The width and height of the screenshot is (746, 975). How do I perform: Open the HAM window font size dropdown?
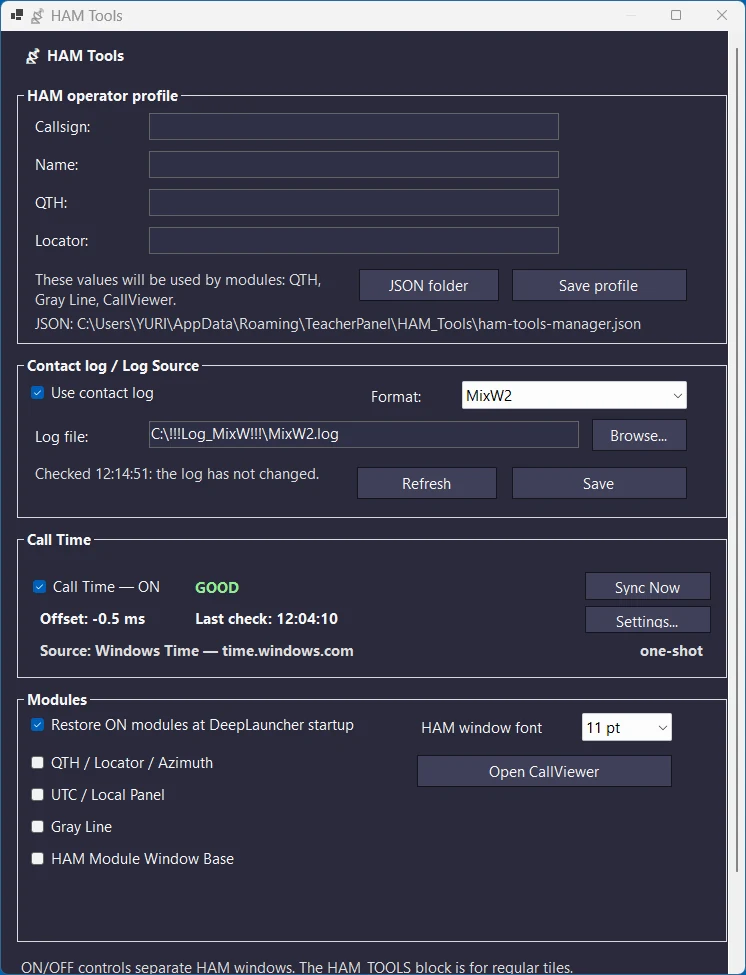coord(627,728)
